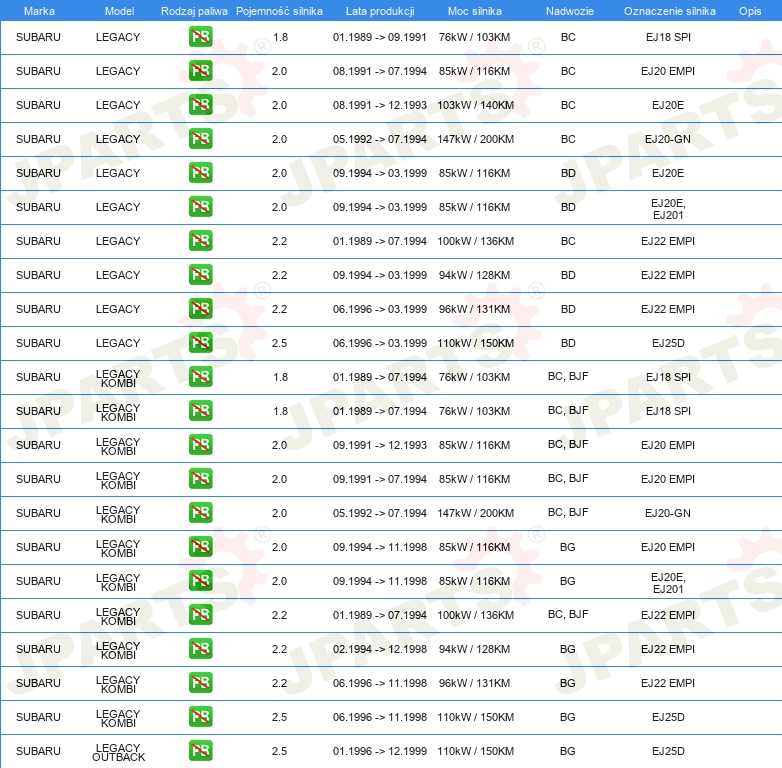This screenshot has height=768, width=782.
Task: Click fuel icon in Kombi BG 96kW / 131KM row
Action: tap(200, 683)
